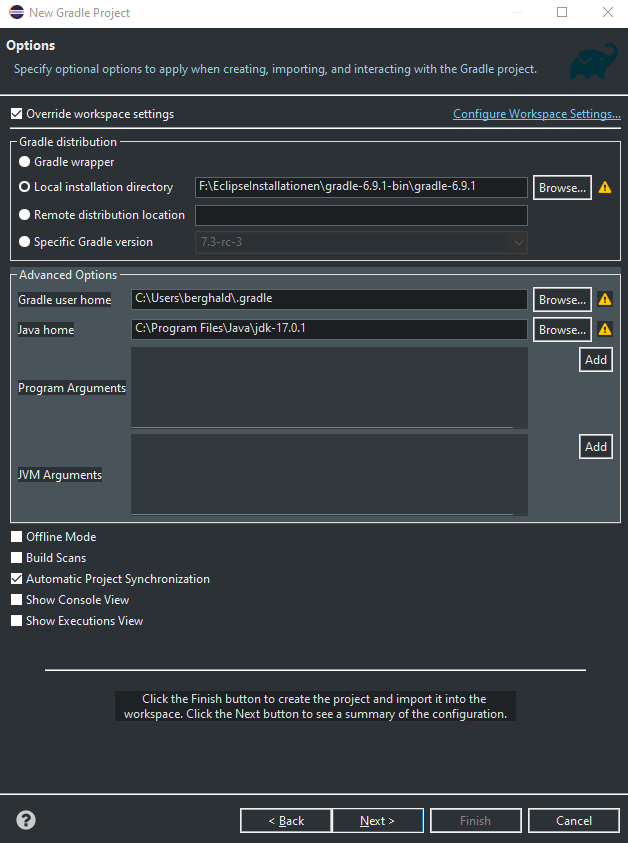Viewport: 628px width, 843px height.
Task: Click the Gradle distribution group label
Action: click(68, 141)
